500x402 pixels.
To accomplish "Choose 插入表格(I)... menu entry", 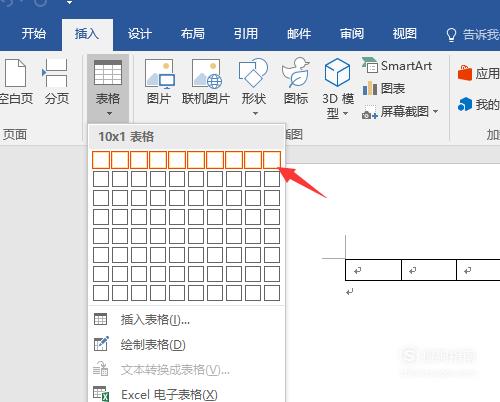I will (187, 320).
